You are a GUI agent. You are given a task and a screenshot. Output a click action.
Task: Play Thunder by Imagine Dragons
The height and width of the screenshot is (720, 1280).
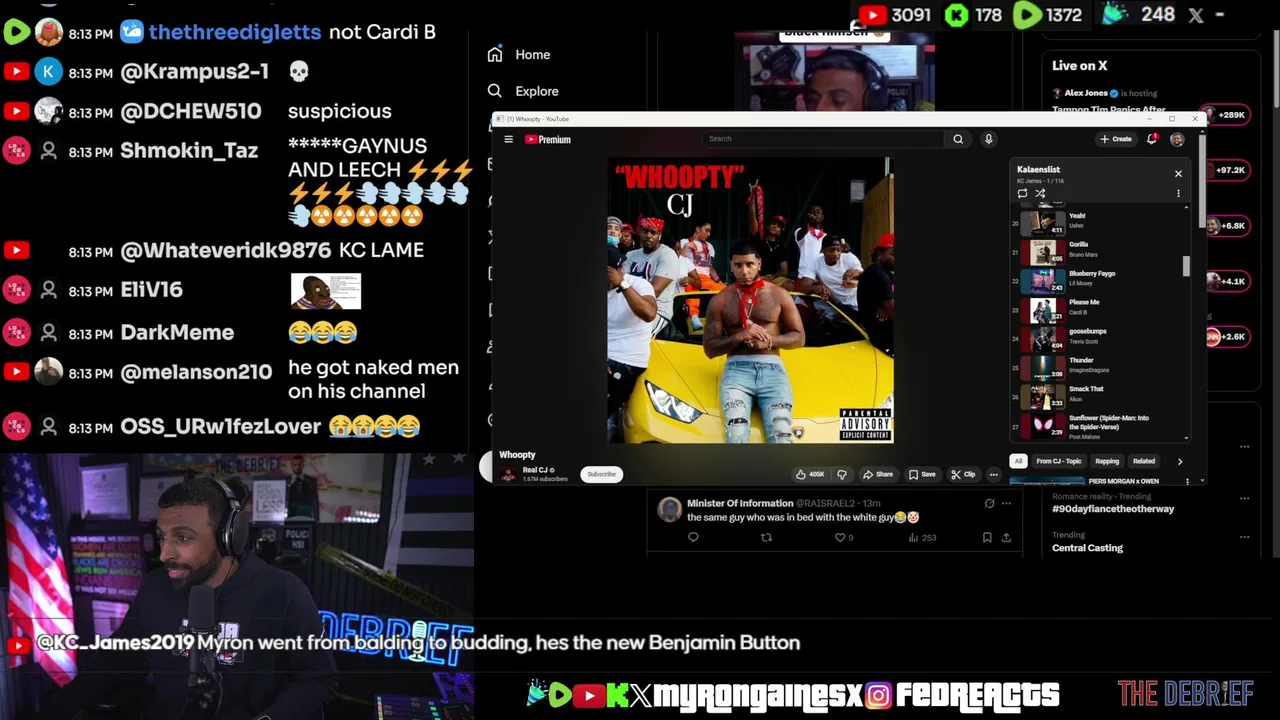(x=1100, y=366)
